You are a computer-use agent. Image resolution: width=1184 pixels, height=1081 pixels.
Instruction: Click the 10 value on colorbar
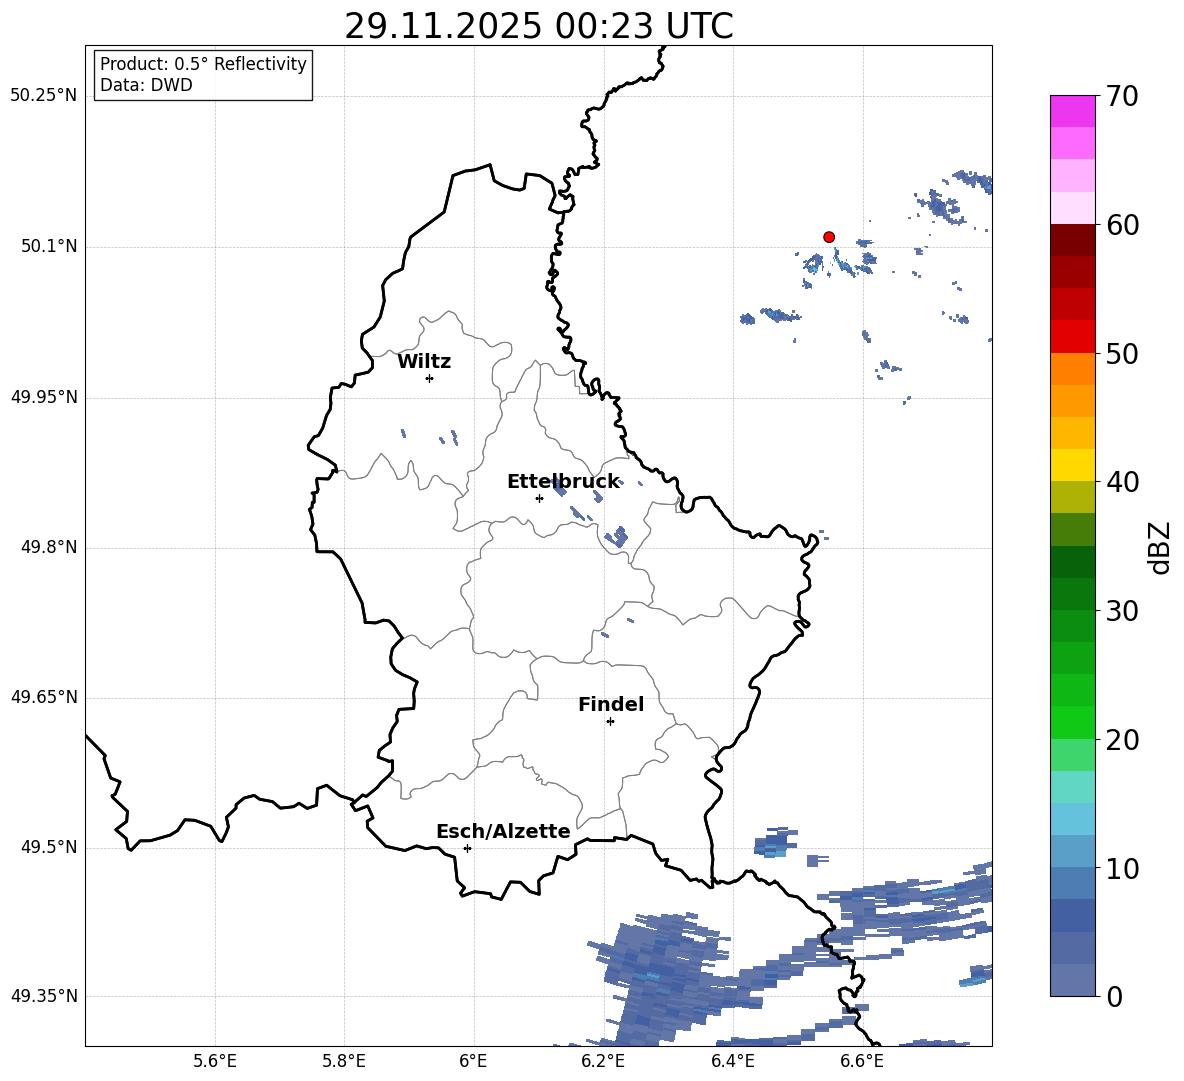[1122, 868]
